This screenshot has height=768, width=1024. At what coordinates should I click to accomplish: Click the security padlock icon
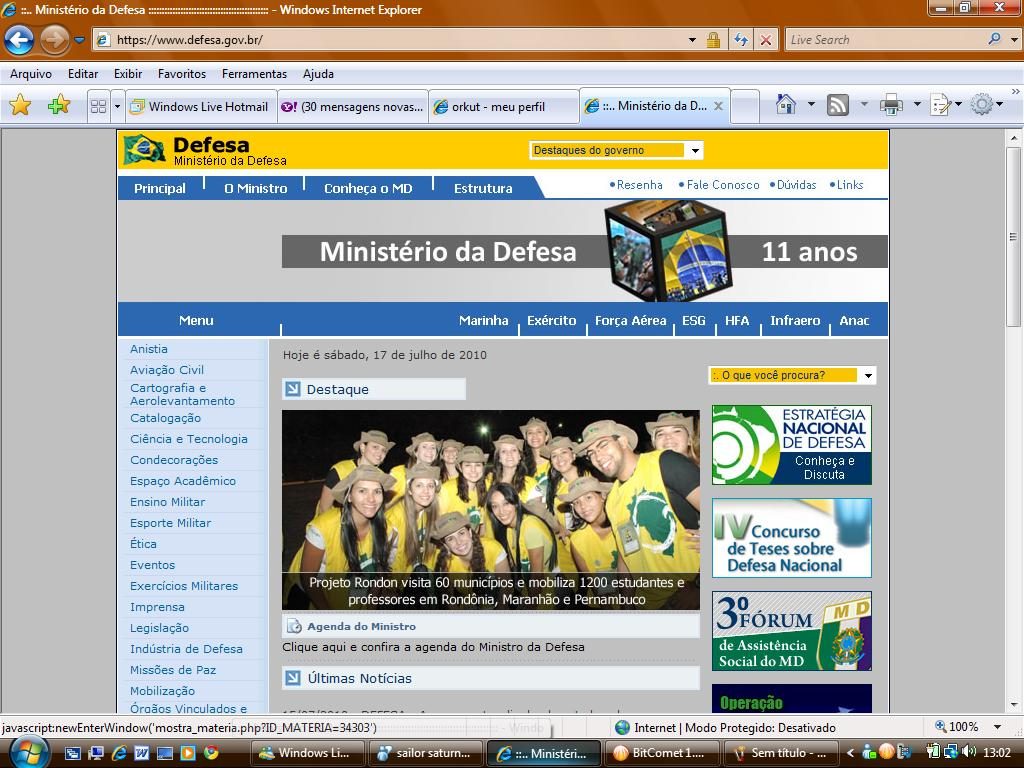click(713, 40)
